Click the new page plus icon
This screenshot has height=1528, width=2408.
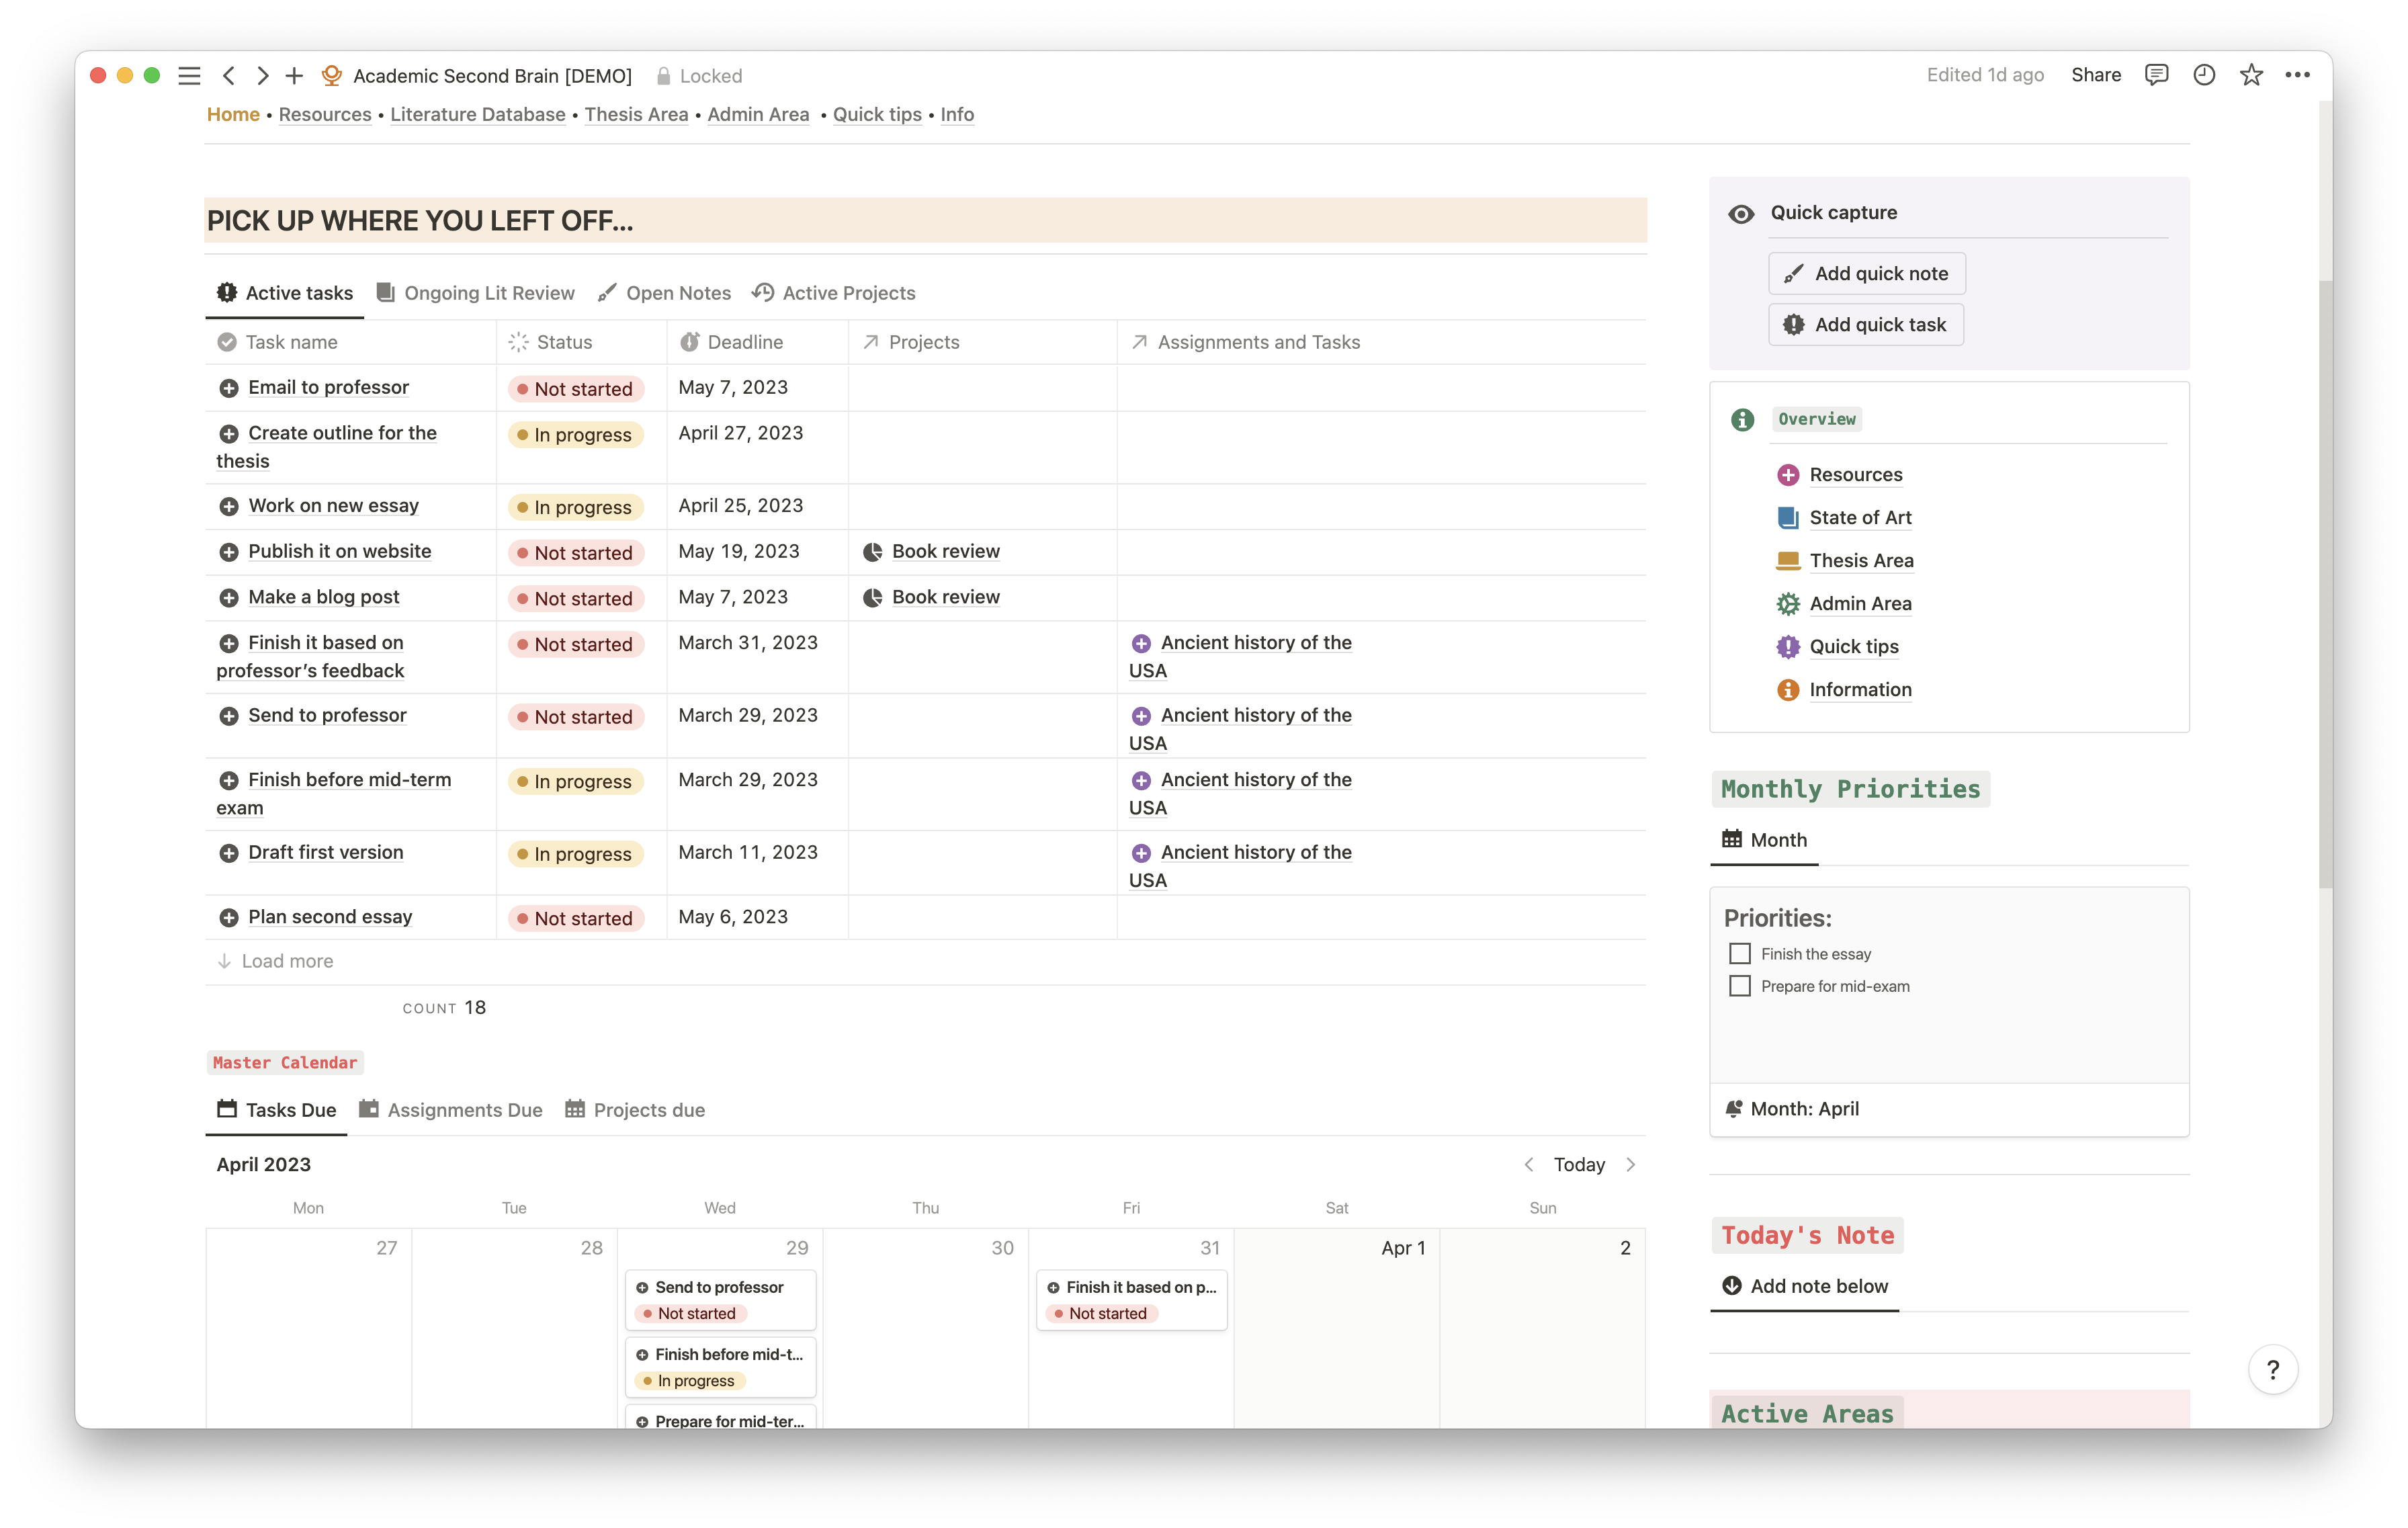[x=294, y=76]
